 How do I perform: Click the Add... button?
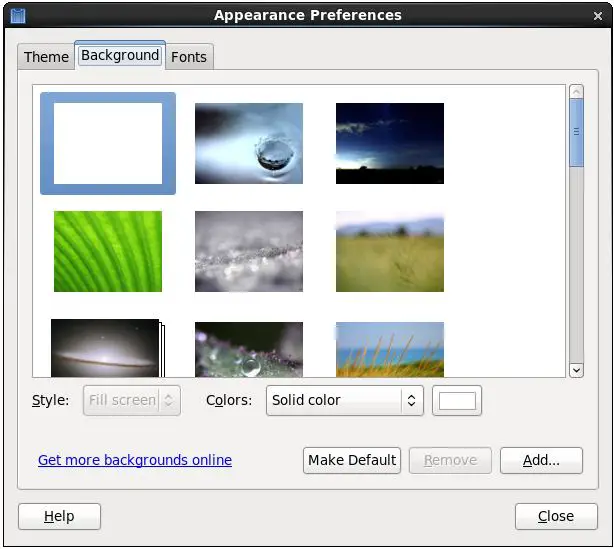(542, 461)
